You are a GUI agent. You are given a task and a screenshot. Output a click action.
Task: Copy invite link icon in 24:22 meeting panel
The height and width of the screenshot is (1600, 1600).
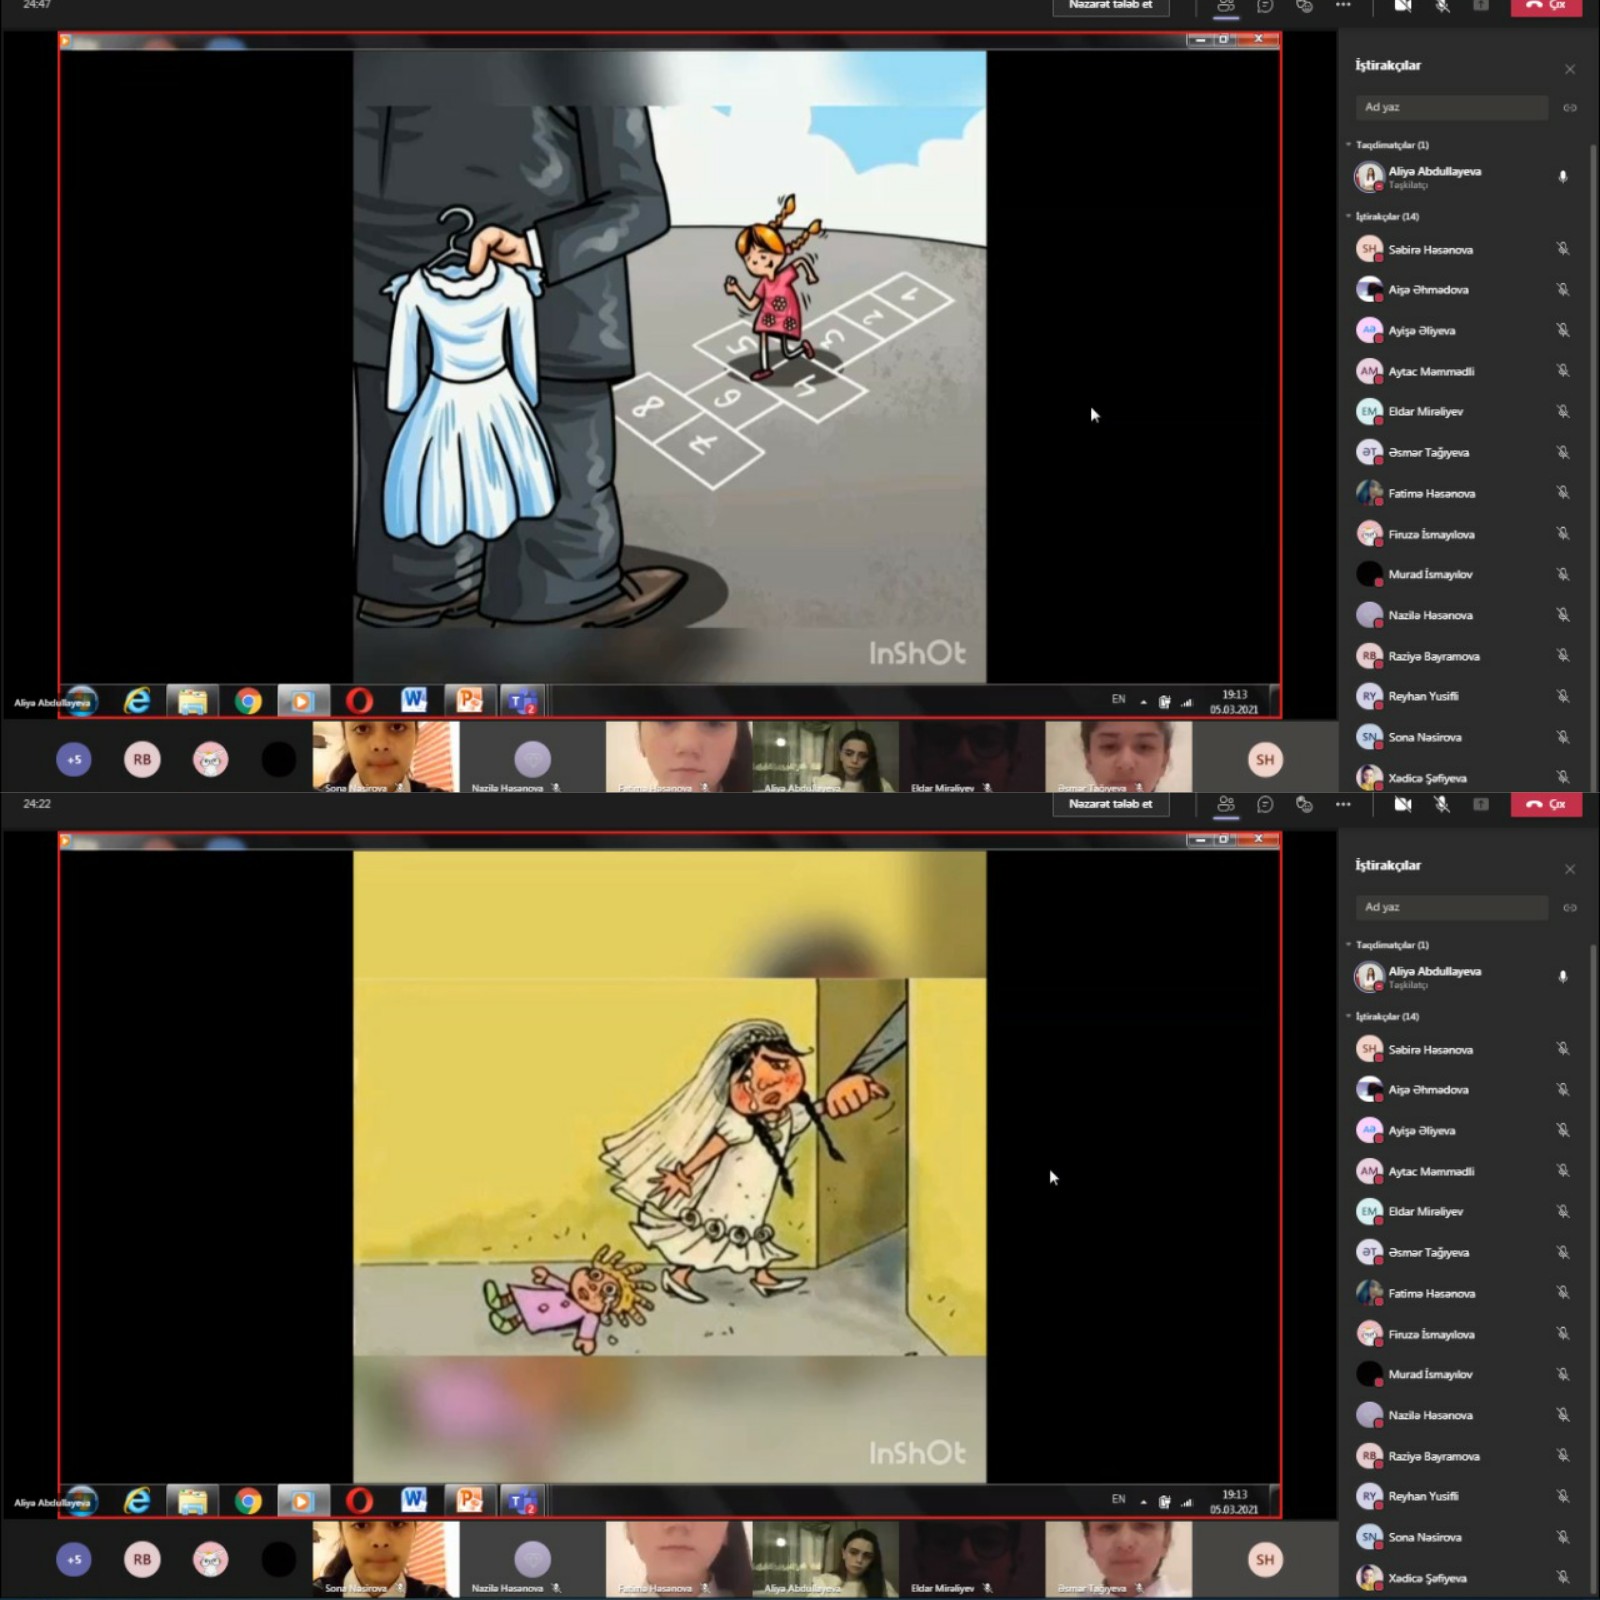point(1570,907)
